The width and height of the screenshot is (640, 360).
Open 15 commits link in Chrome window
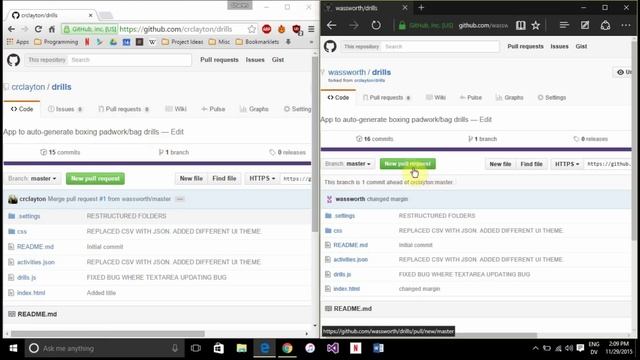click(60, 152)
